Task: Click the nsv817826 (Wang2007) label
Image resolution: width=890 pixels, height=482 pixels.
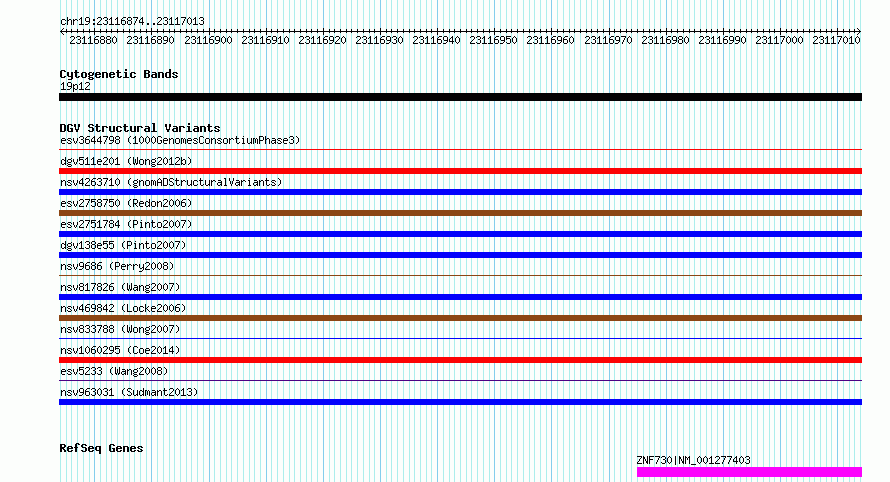Action: tap(120, 287)
